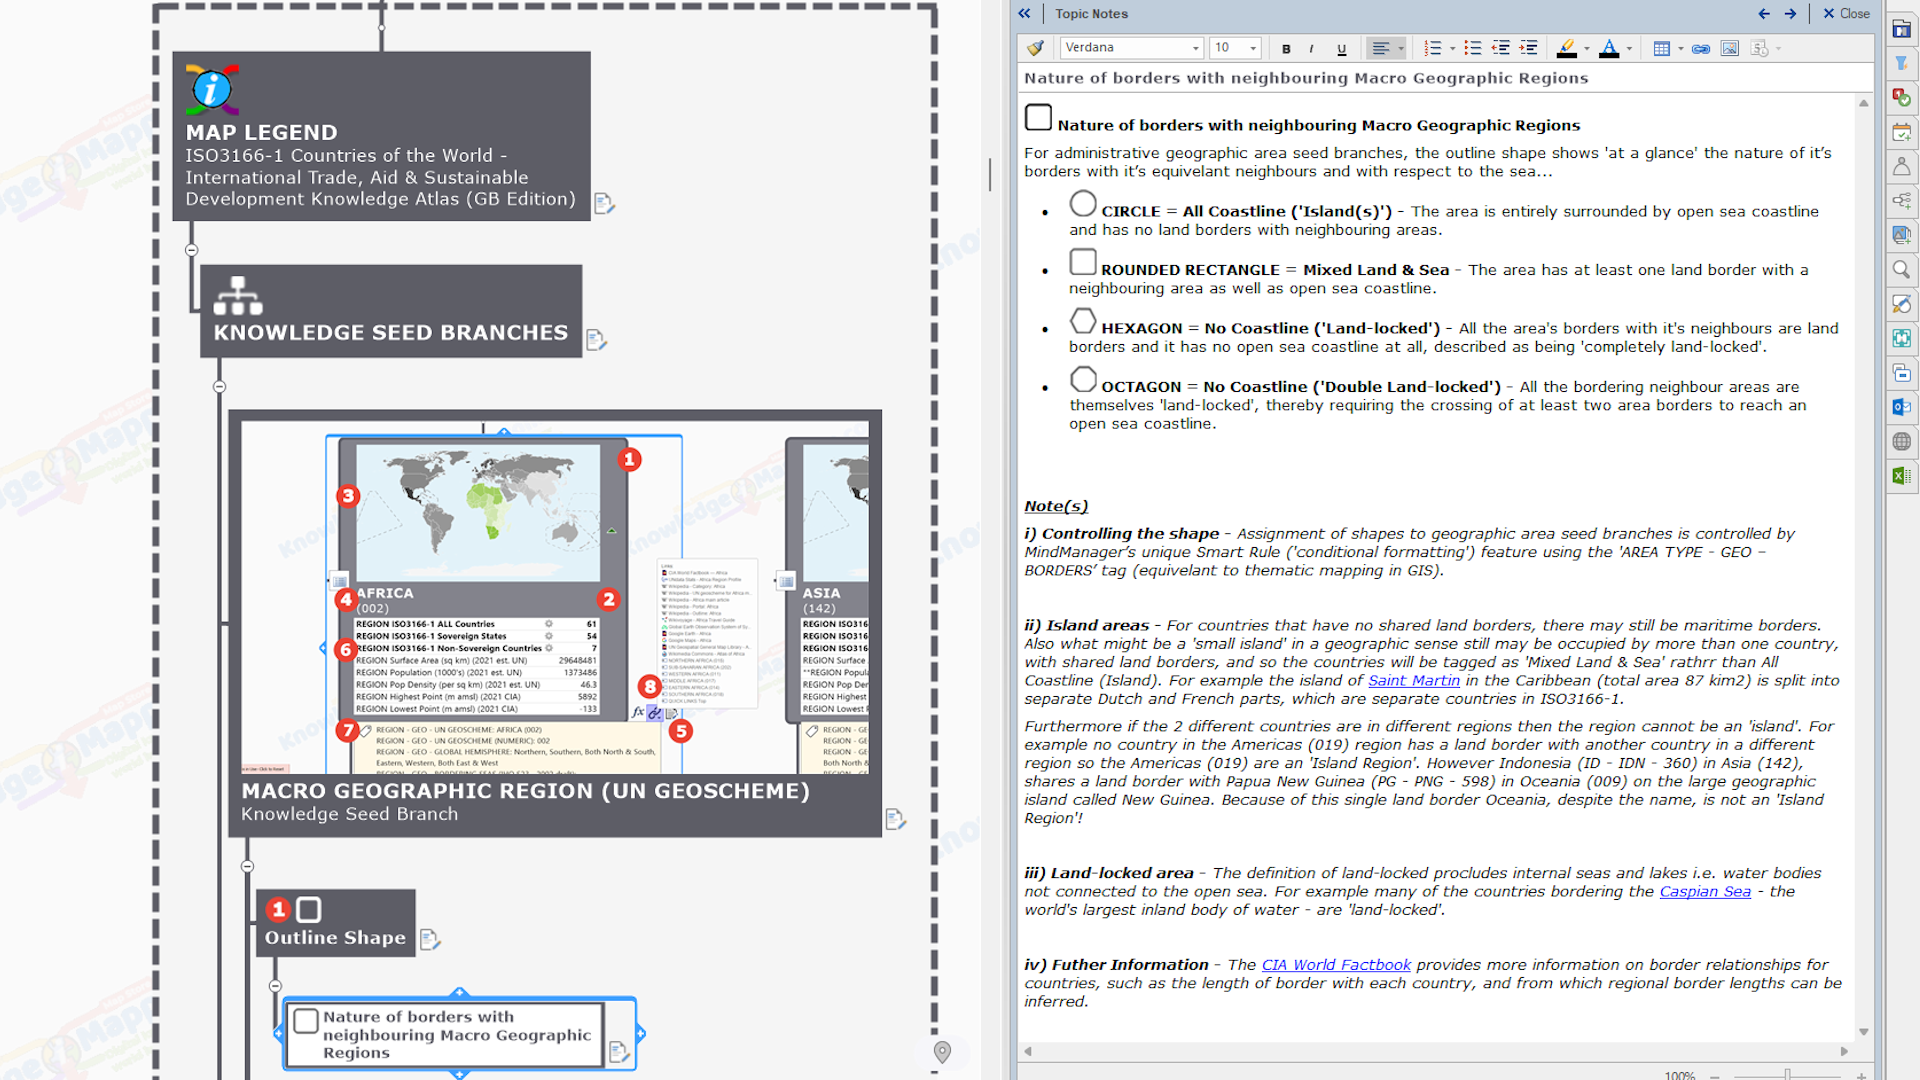
Task: Follow the CIA World Factbook link
Action: [x=1335, y=965]
